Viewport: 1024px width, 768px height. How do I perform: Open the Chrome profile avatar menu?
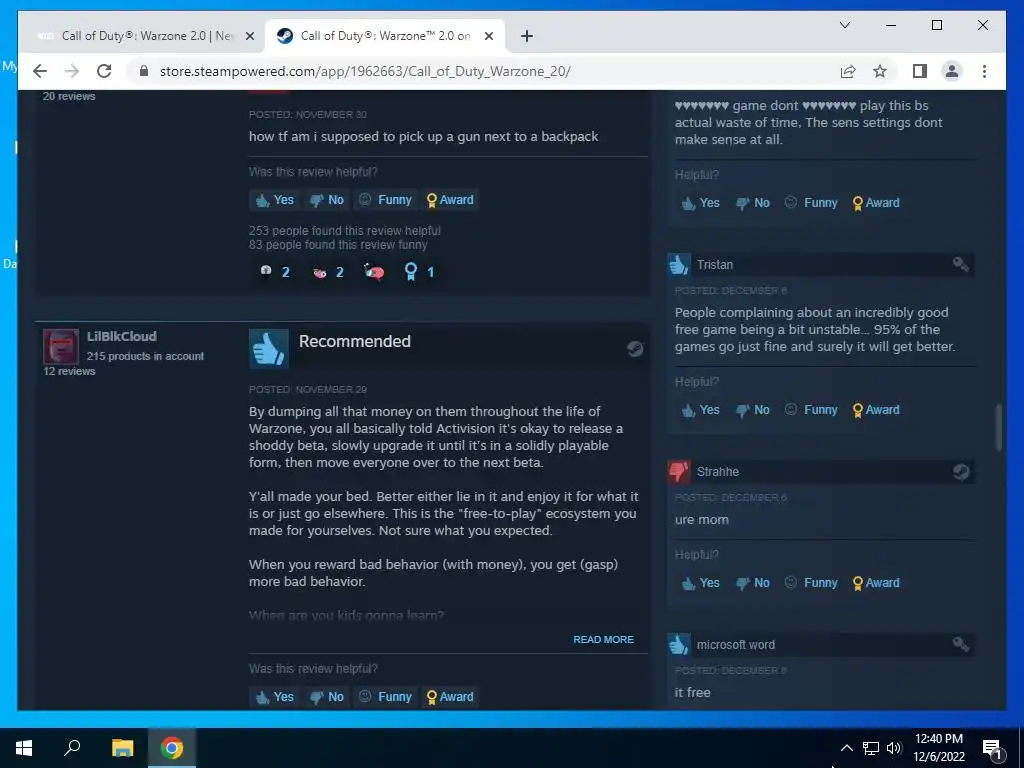coord(952,71)
